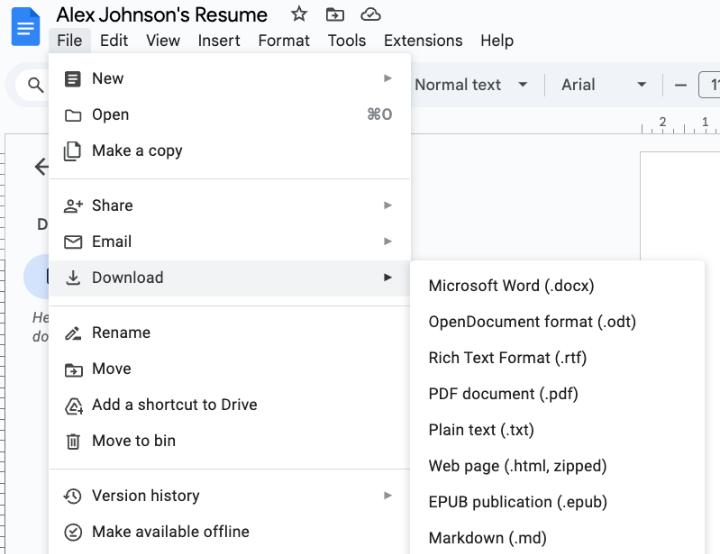Image resolution: width=720 pixels, height=554 pixels.
Task: Download as OpenDocument format (.odt)
Action: pyautogui.click(x=557, y=322)
